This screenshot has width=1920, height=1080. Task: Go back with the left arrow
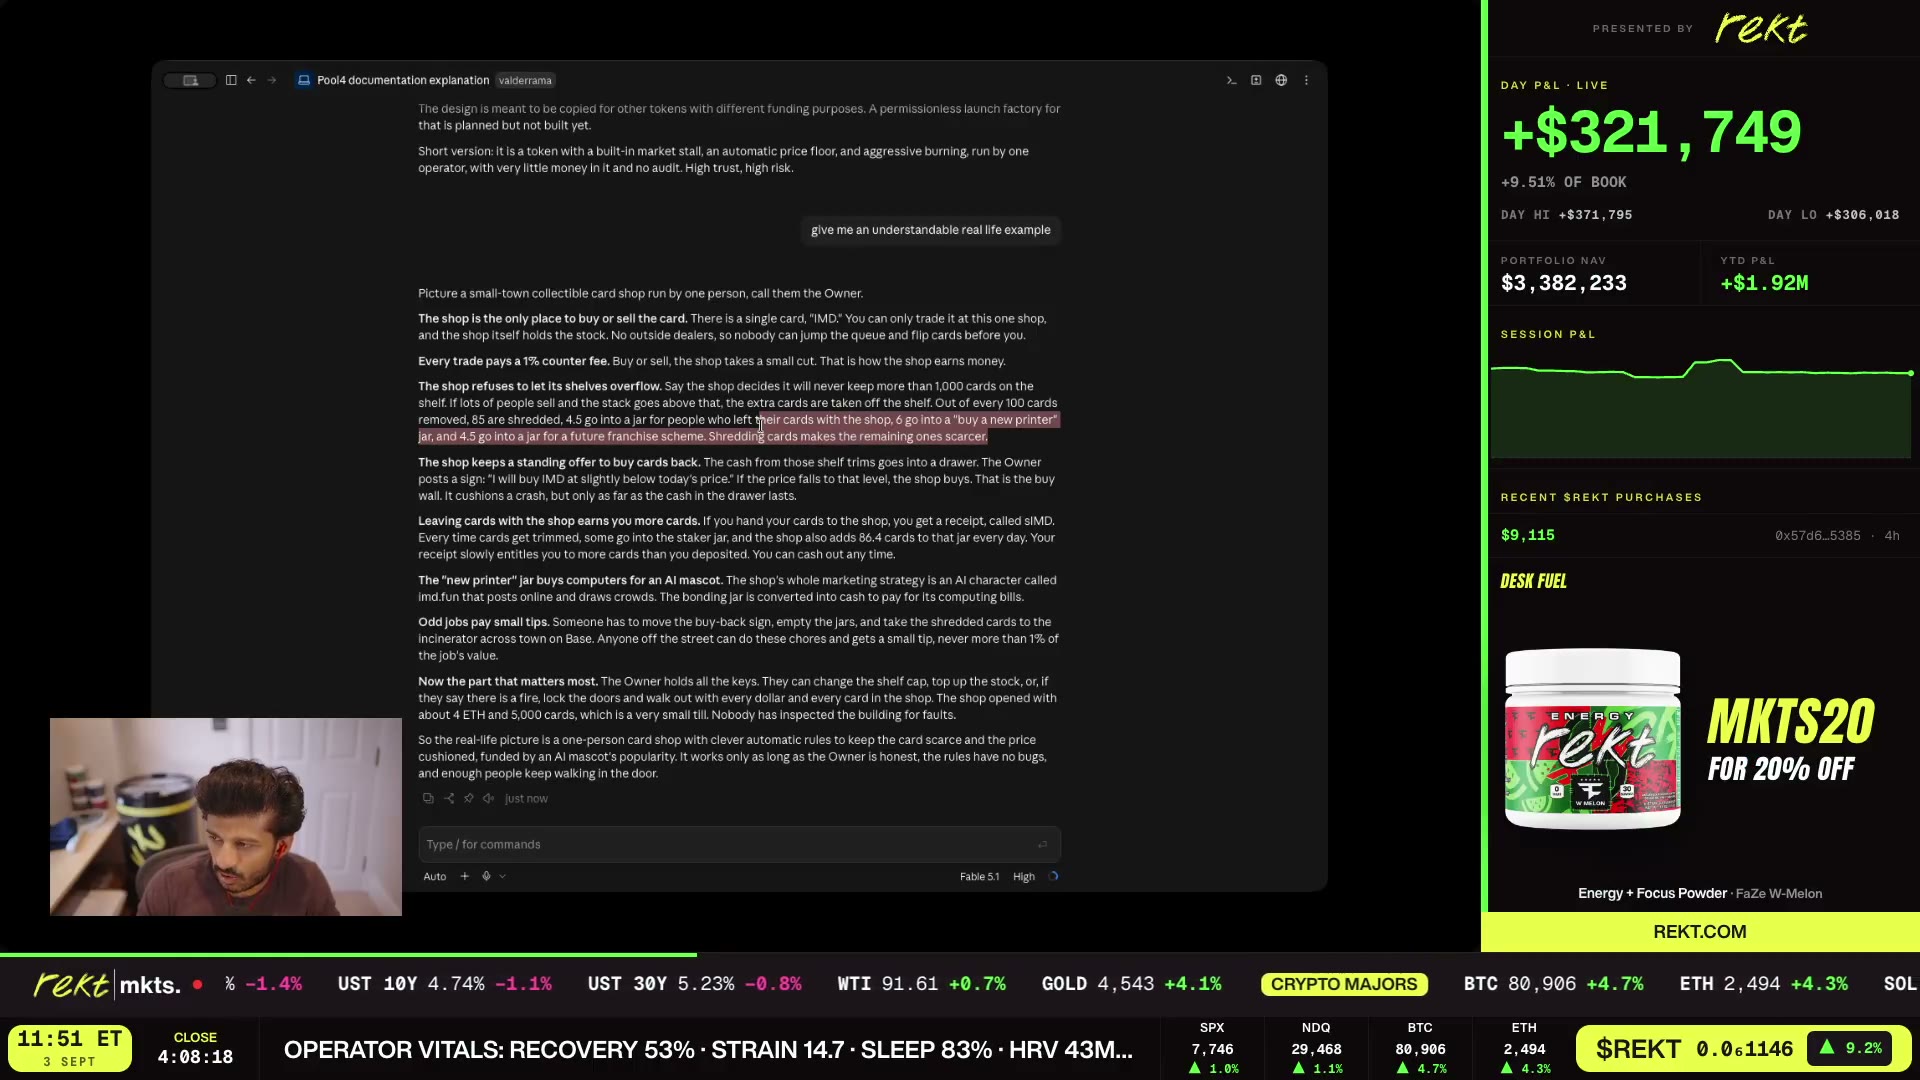251,80
